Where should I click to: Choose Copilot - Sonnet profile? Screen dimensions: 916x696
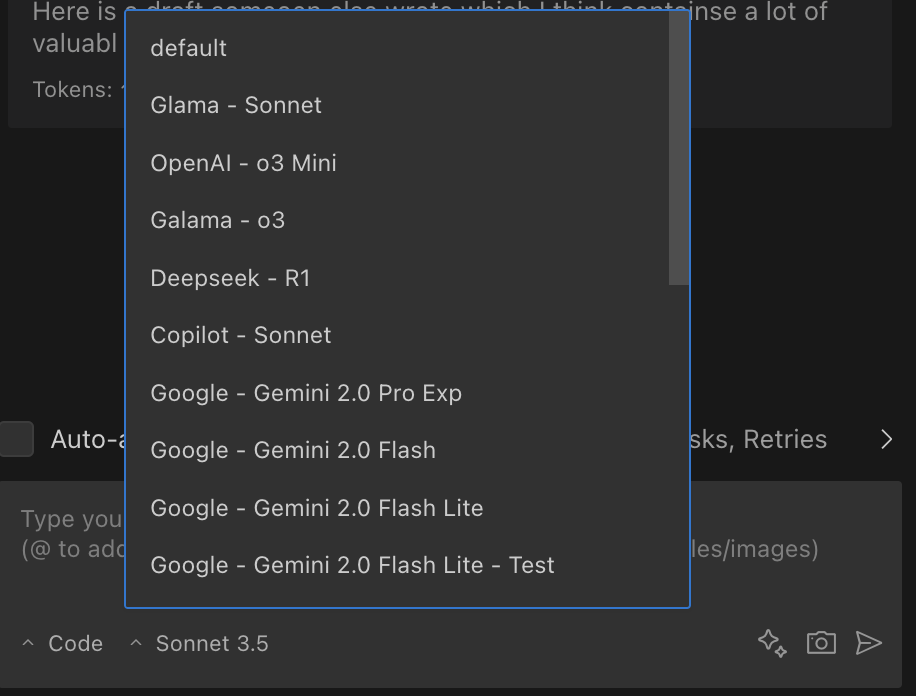click(x=241, y=335)
